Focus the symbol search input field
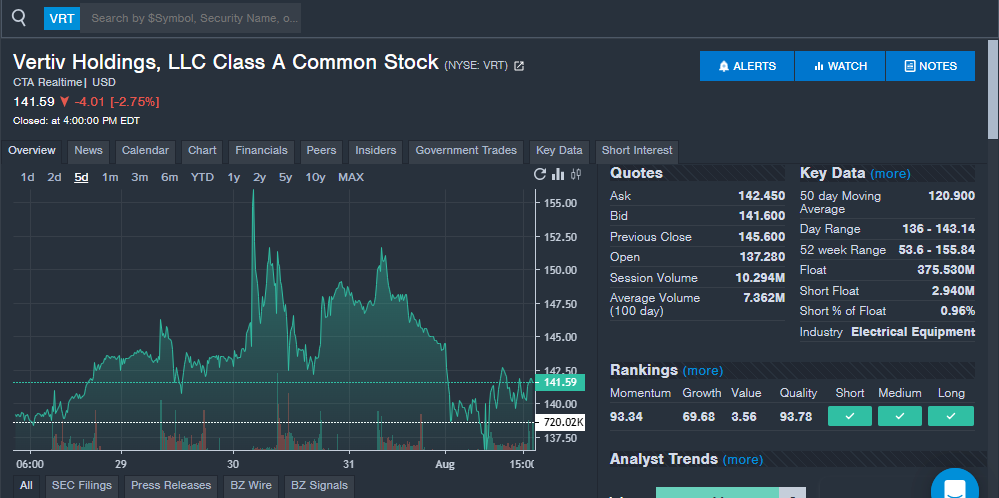 190,18
